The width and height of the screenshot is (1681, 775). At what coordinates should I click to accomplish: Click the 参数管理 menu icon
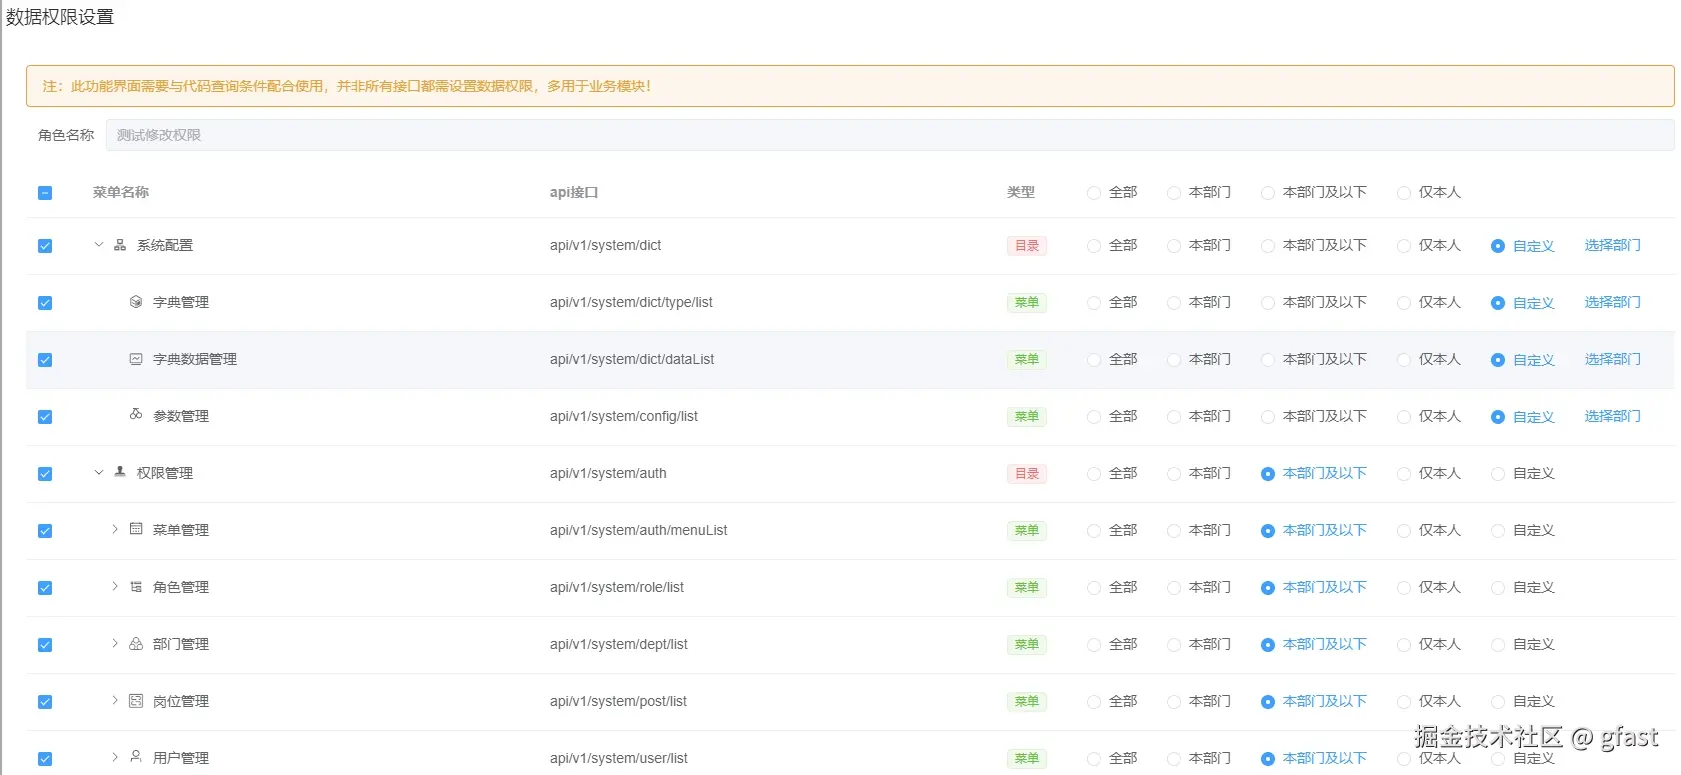pos(136,414)
